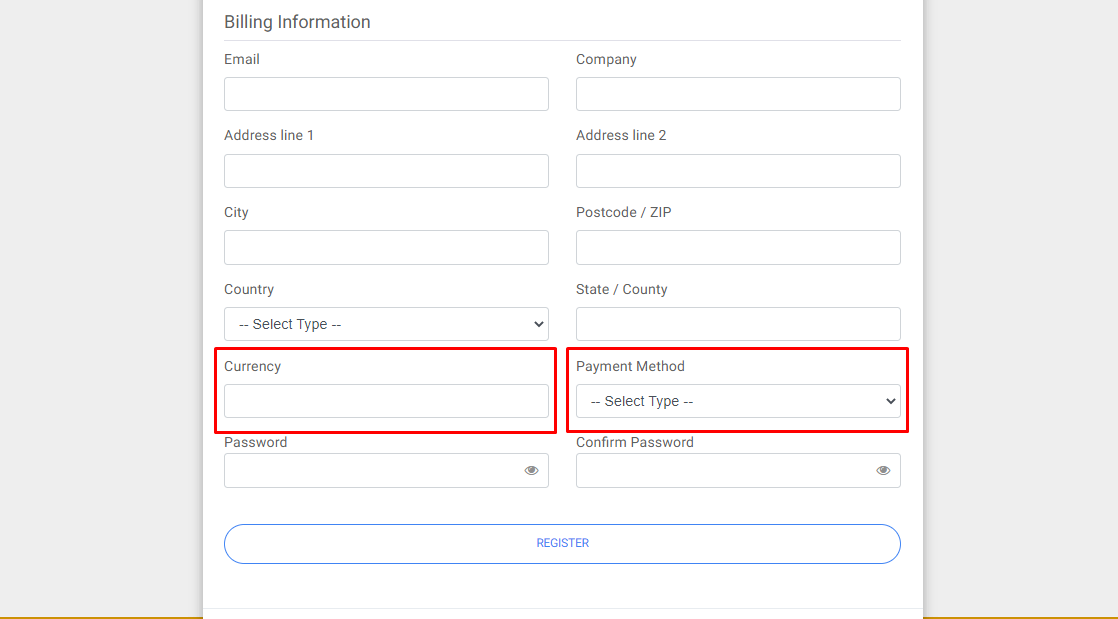The width and height of the screenshot is (1118, 619).
Task: Select the State / County field
Action: [738, 324]
